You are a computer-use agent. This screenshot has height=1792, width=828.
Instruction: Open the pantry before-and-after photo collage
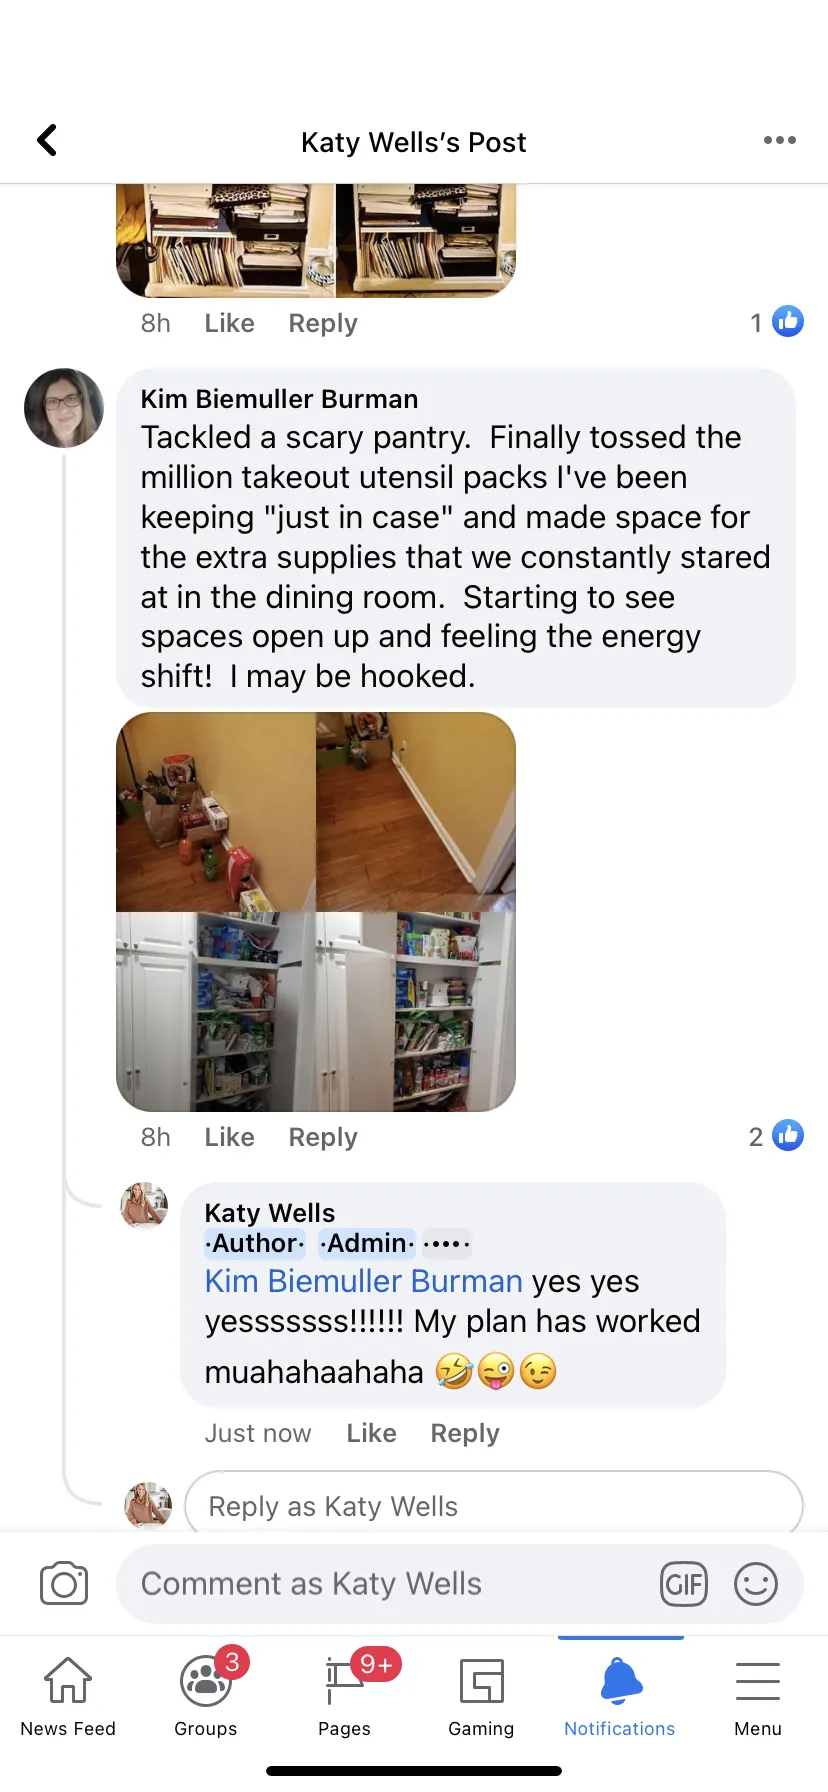pyautogui.click(x=316, y=911)
